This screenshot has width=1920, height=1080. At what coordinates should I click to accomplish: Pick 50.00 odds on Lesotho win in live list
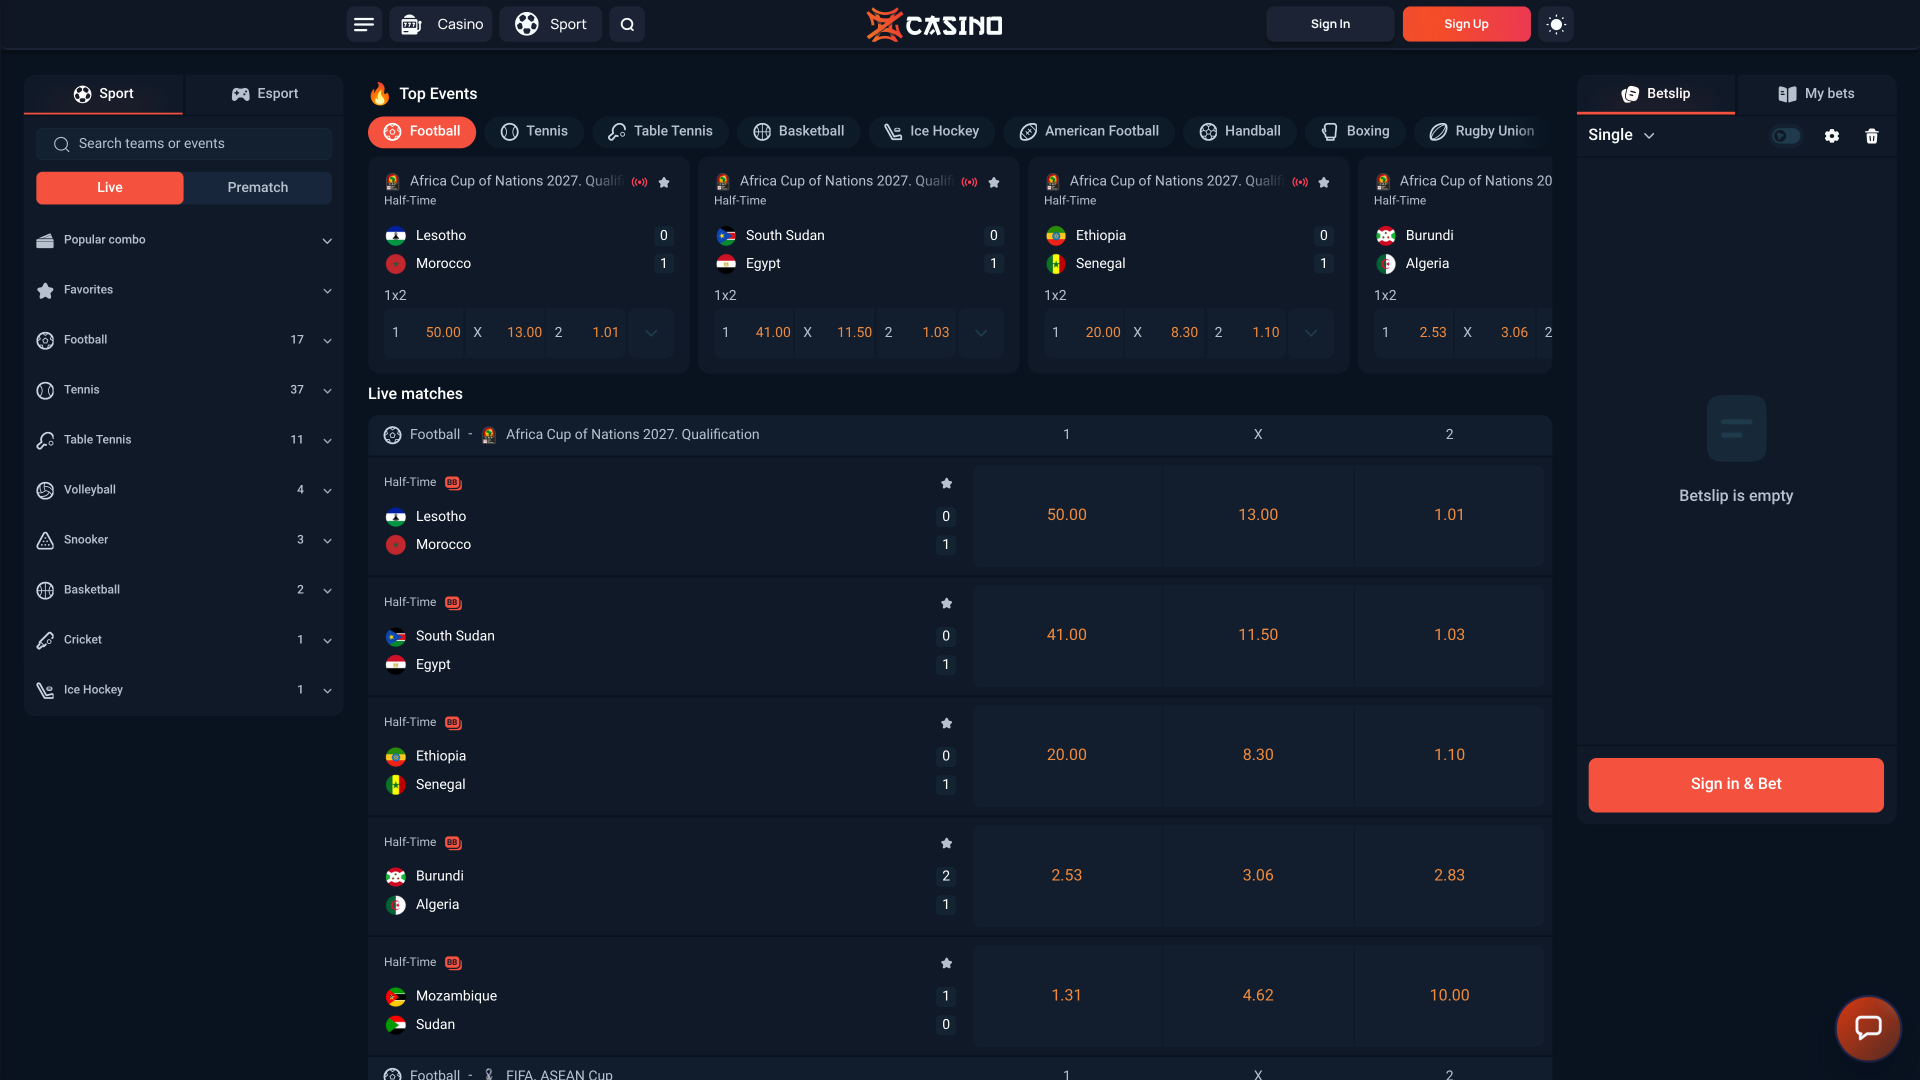[x=1067, y=515]
